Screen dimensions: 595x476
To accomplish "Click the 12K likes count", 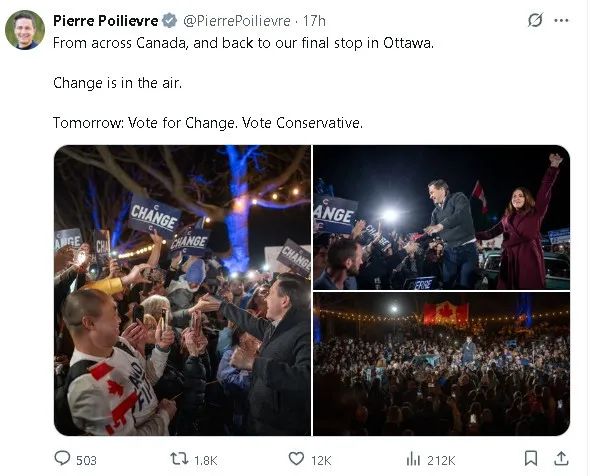I will pyautogui.click(x=321, y=461).
